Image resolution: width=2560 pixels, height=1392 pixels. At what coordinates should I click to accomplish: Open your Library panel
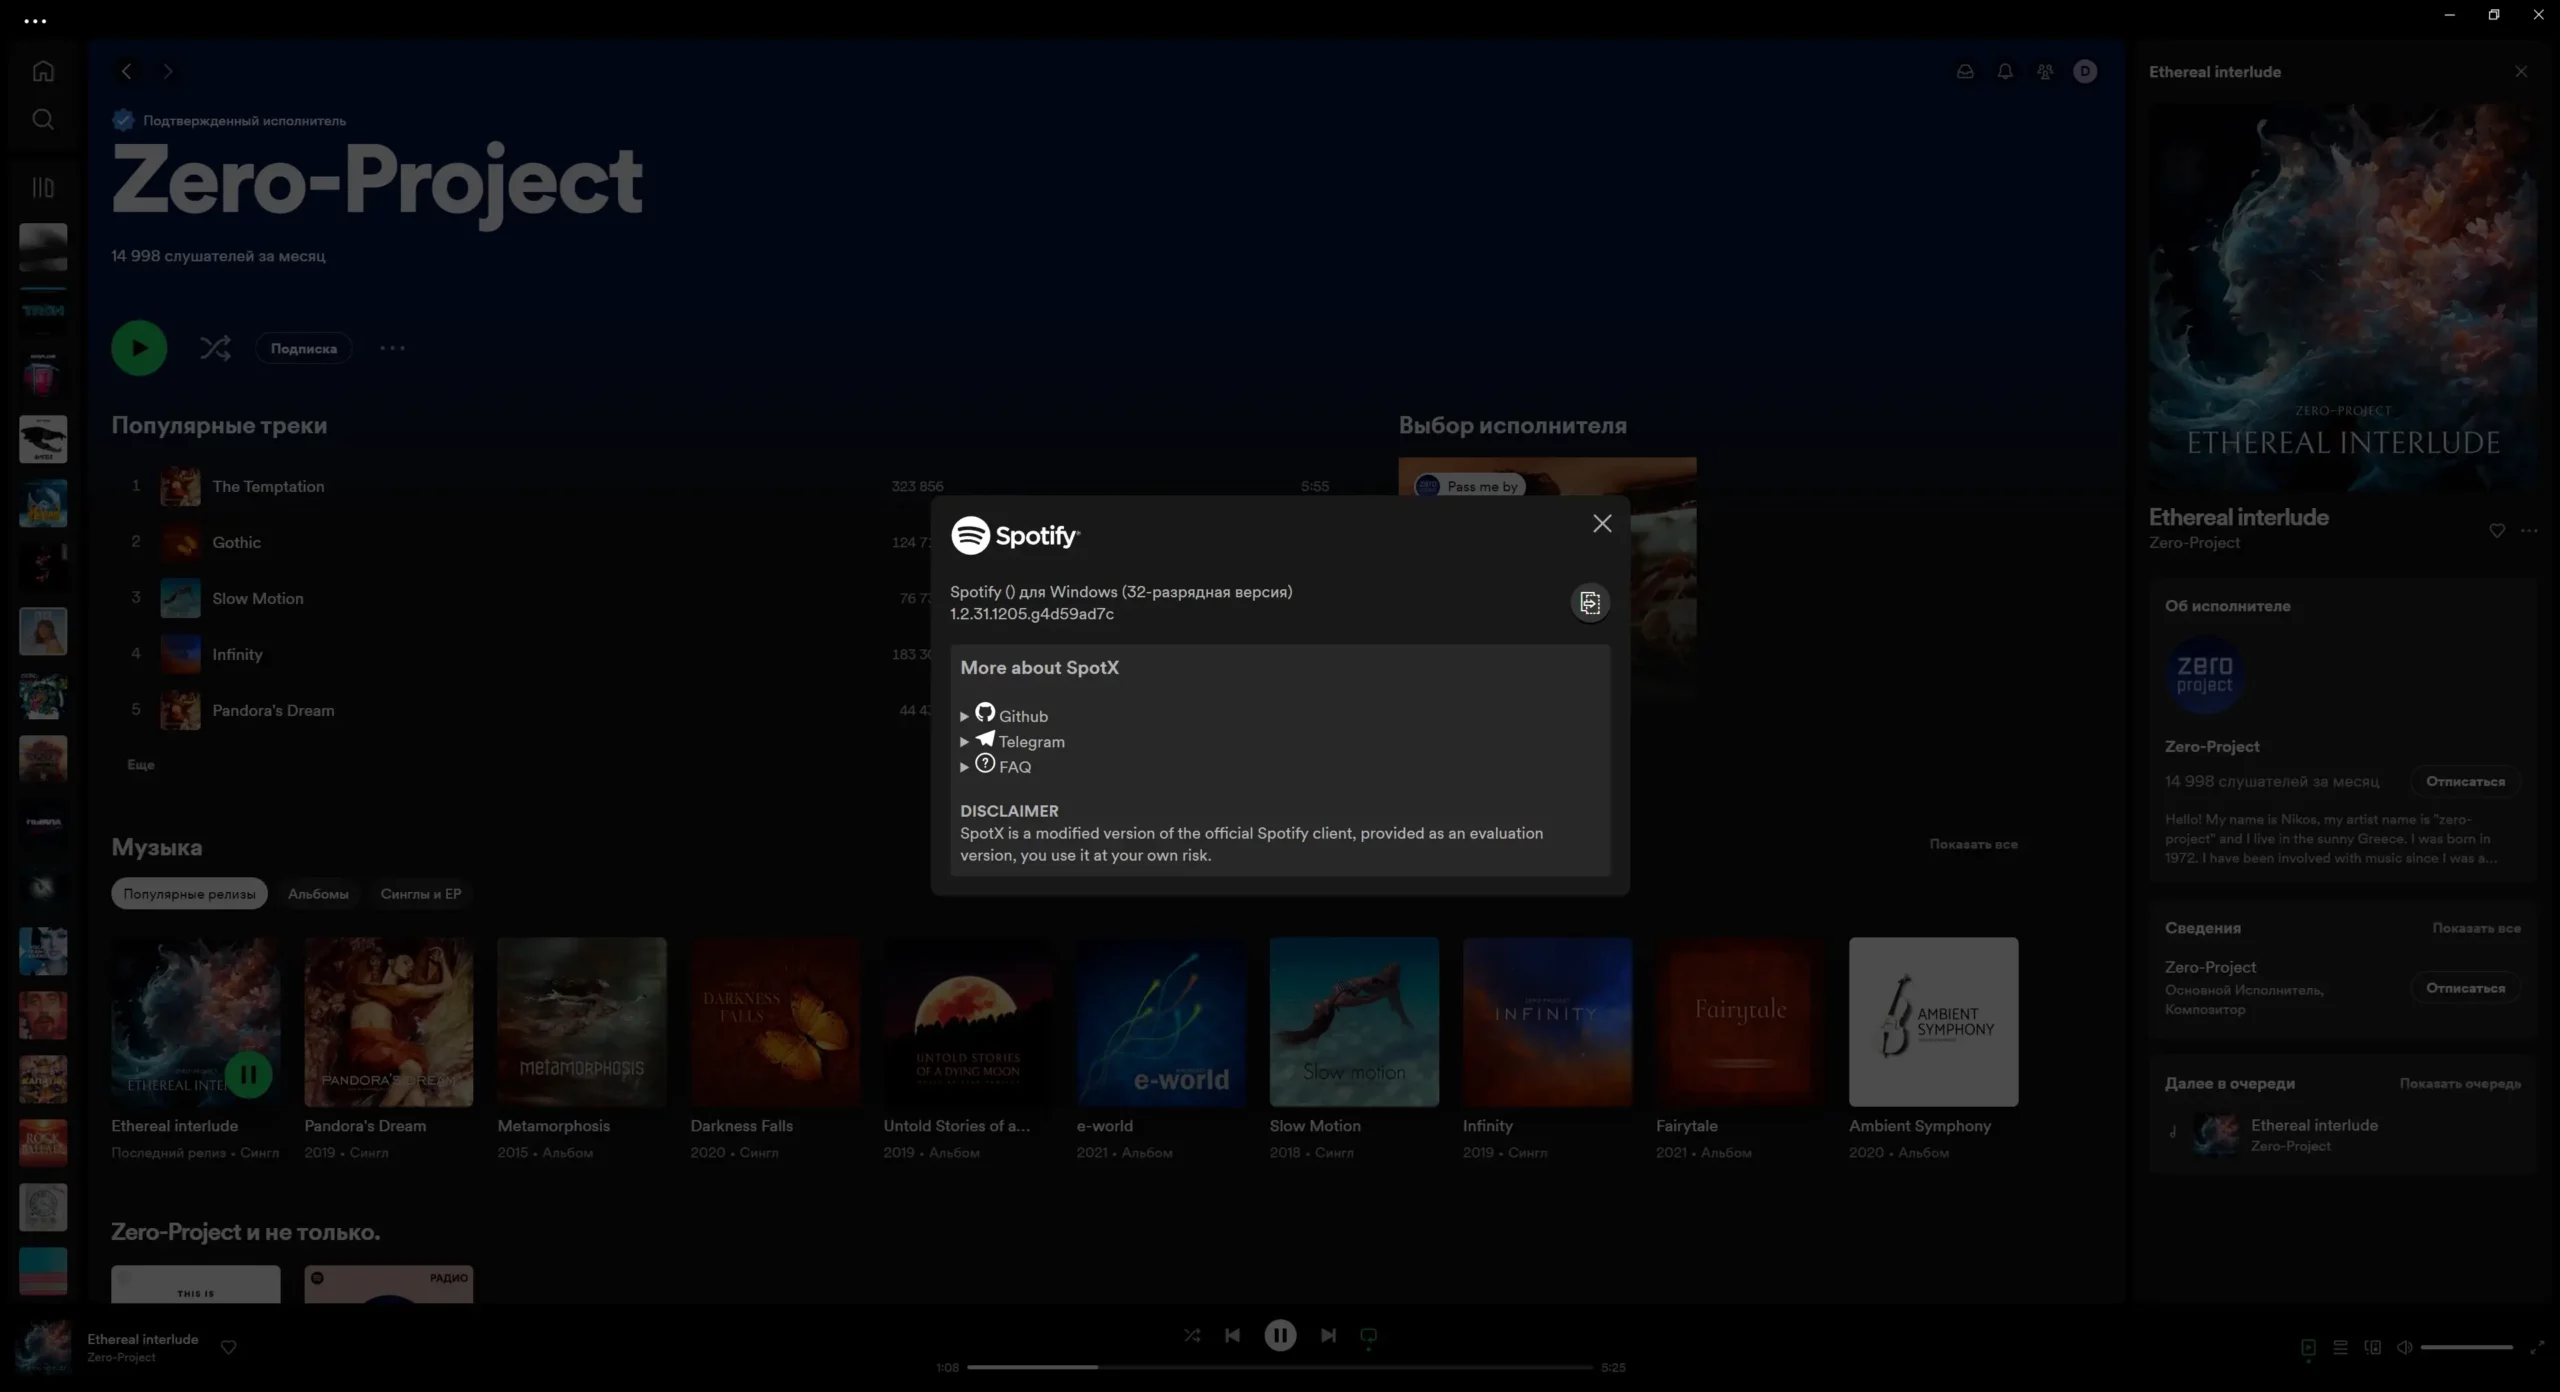[x=42, y=187]
